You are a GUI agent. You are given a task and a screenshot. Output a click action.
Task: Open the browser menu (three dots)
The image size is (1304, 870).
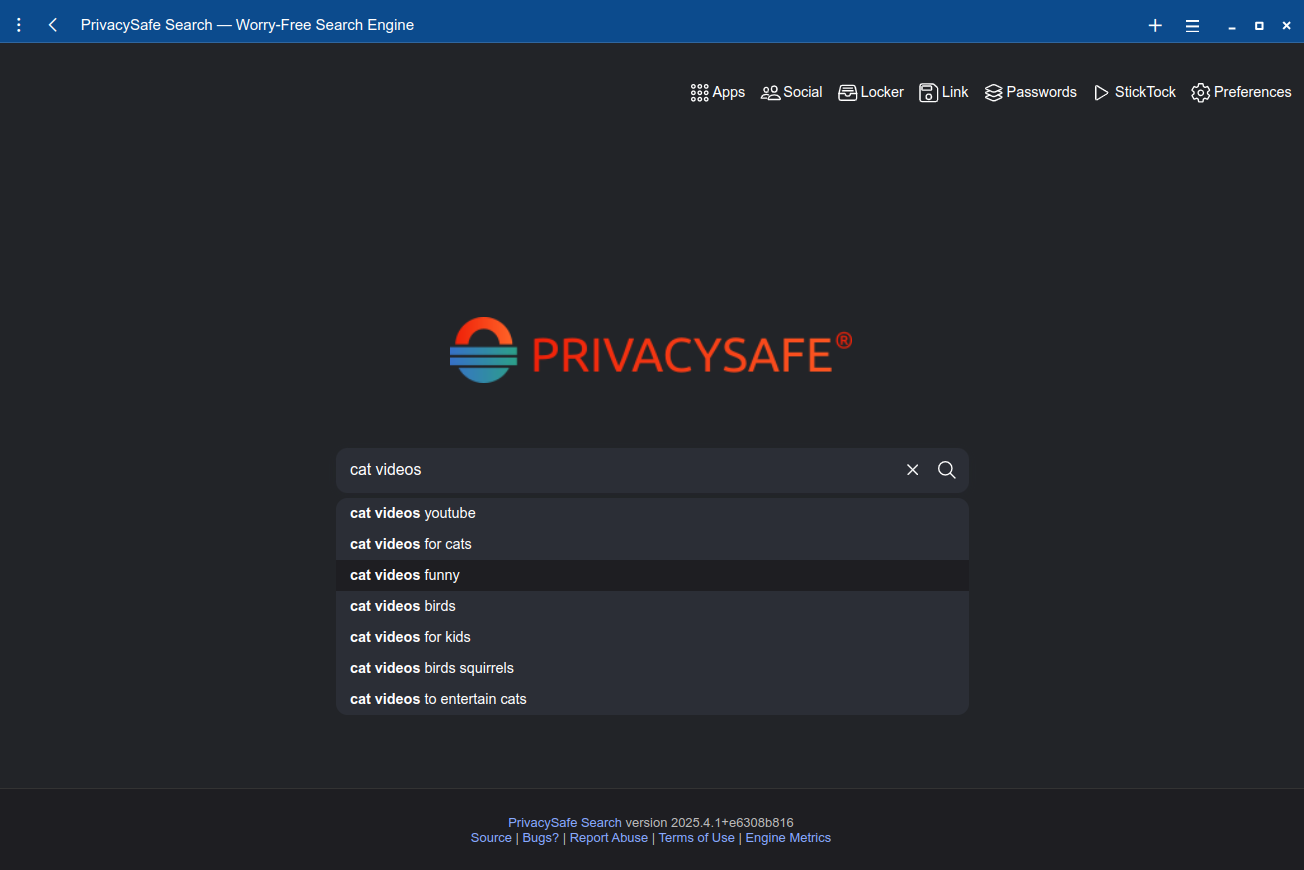[18, 24]
